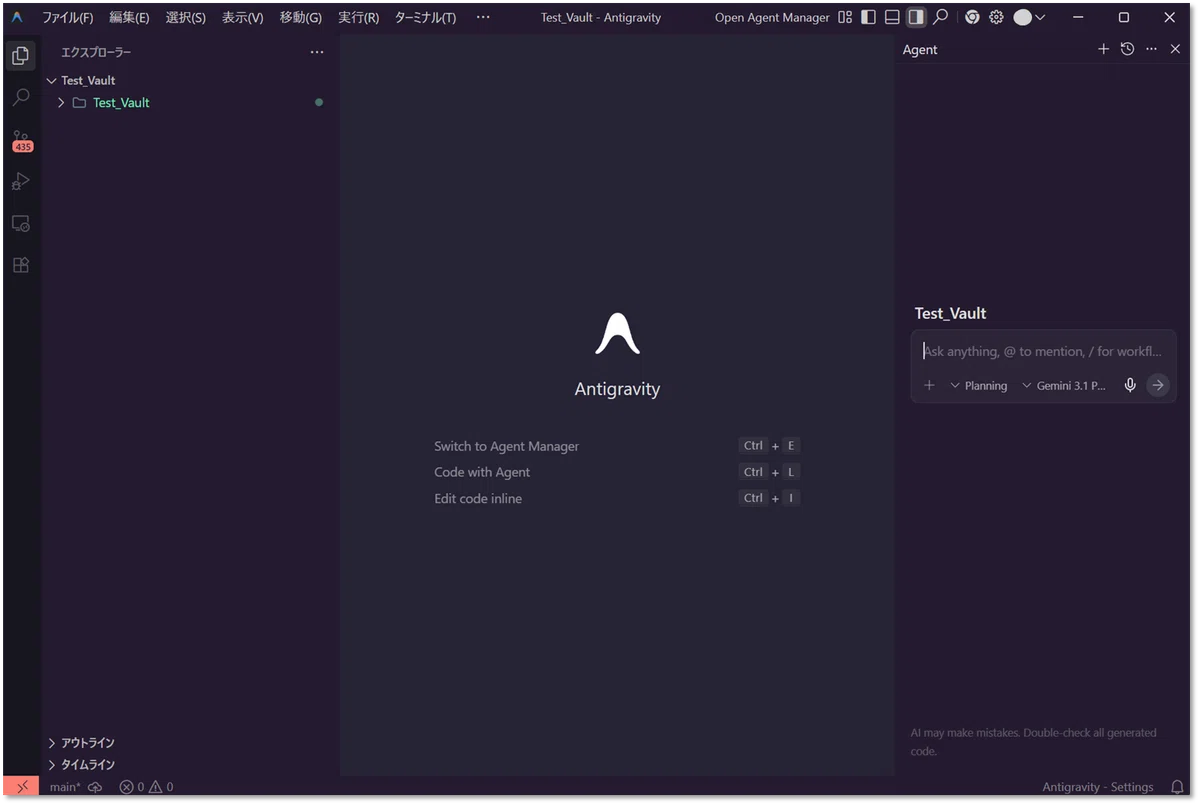Click the remote window status bar icon
The image size is (1200, 805).
[x=22, y=787]
